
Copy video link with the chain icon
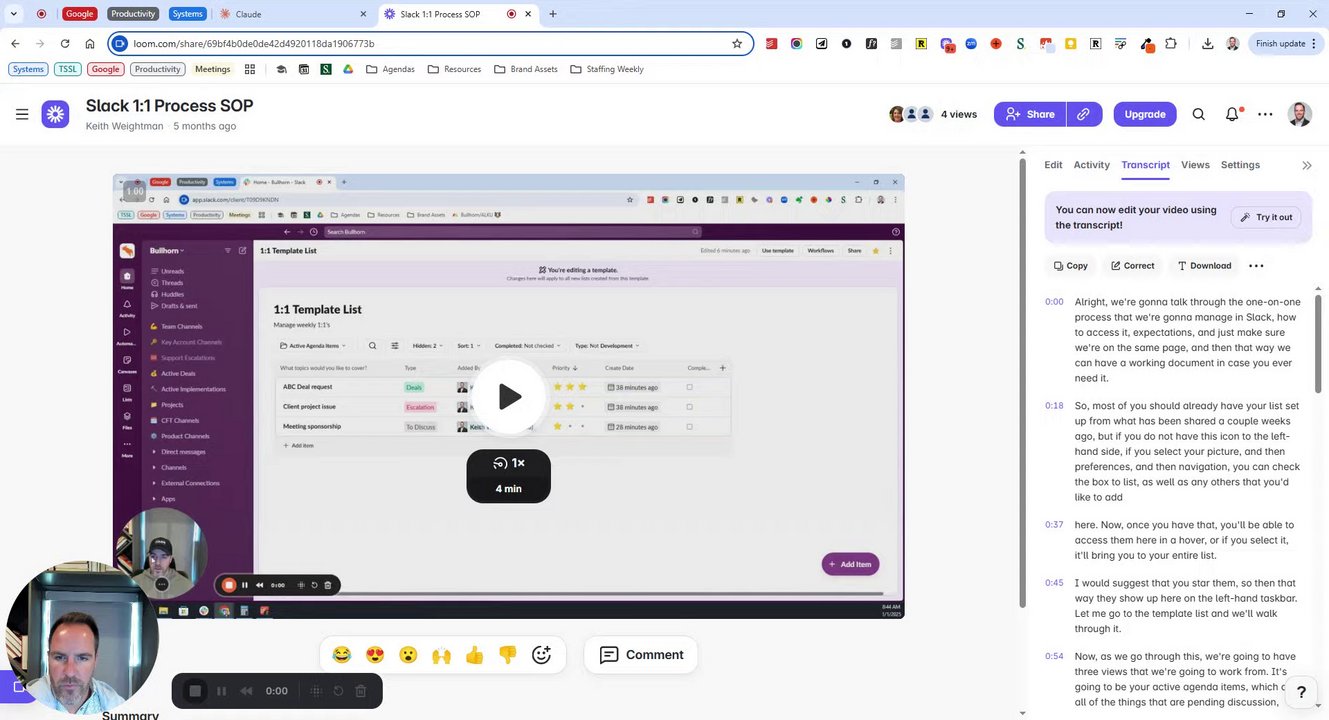[x=1084, y=114]
